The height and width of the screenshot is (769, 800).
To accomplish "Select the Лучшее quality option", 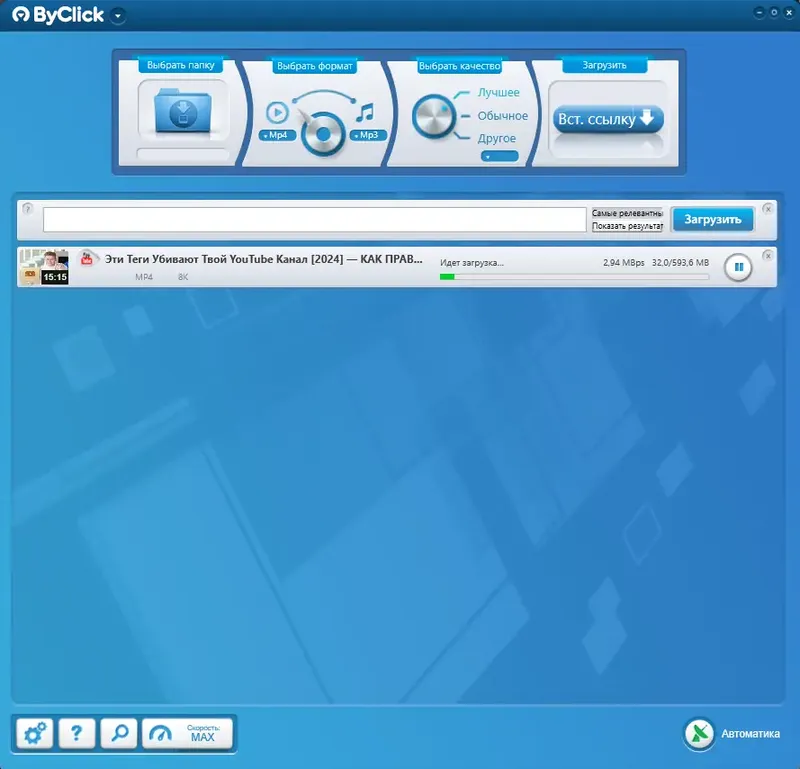I will tap(501, 92).
